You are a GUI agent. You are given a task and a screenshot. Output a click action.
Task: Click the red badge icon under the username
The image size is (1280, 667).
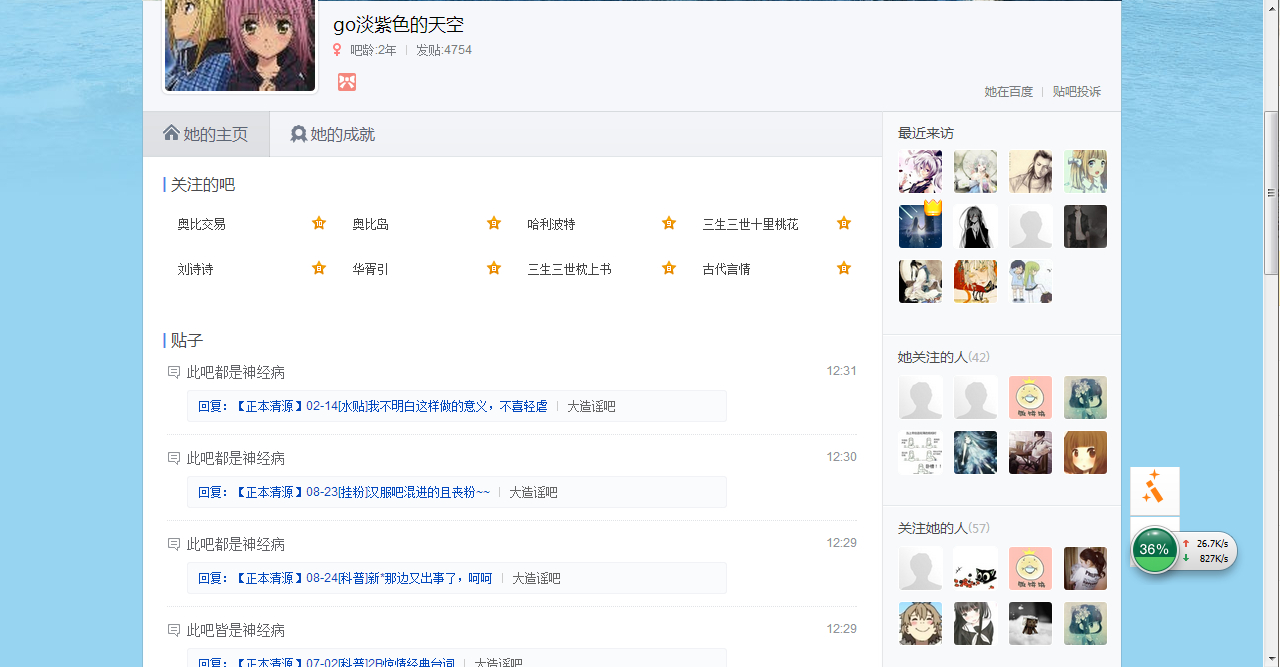[x=347, y=82]
